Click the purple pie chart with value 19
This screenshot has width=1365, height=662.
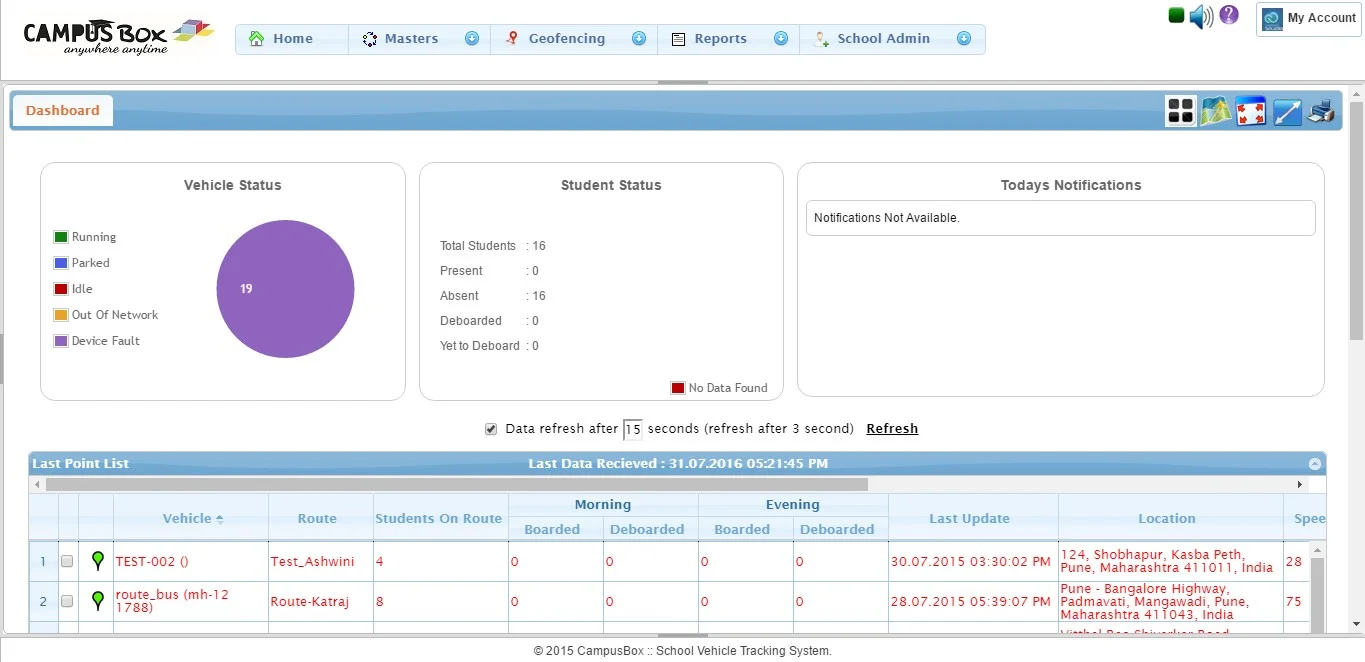coord(286,289)
